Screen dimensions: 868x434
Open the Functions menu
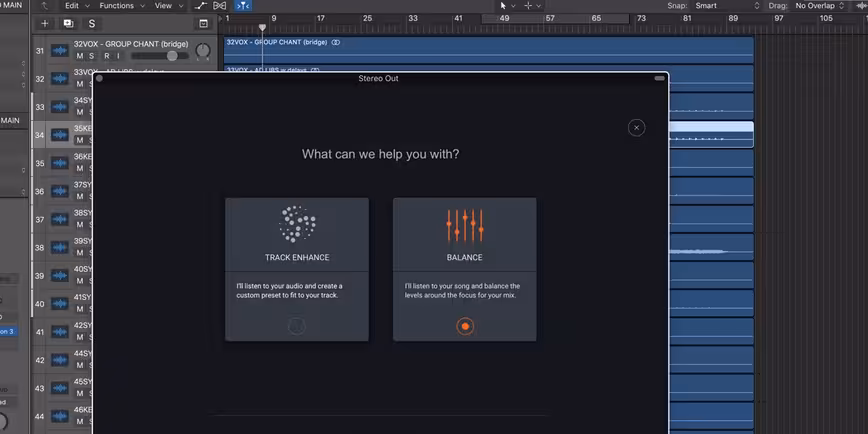coord(122,6)
